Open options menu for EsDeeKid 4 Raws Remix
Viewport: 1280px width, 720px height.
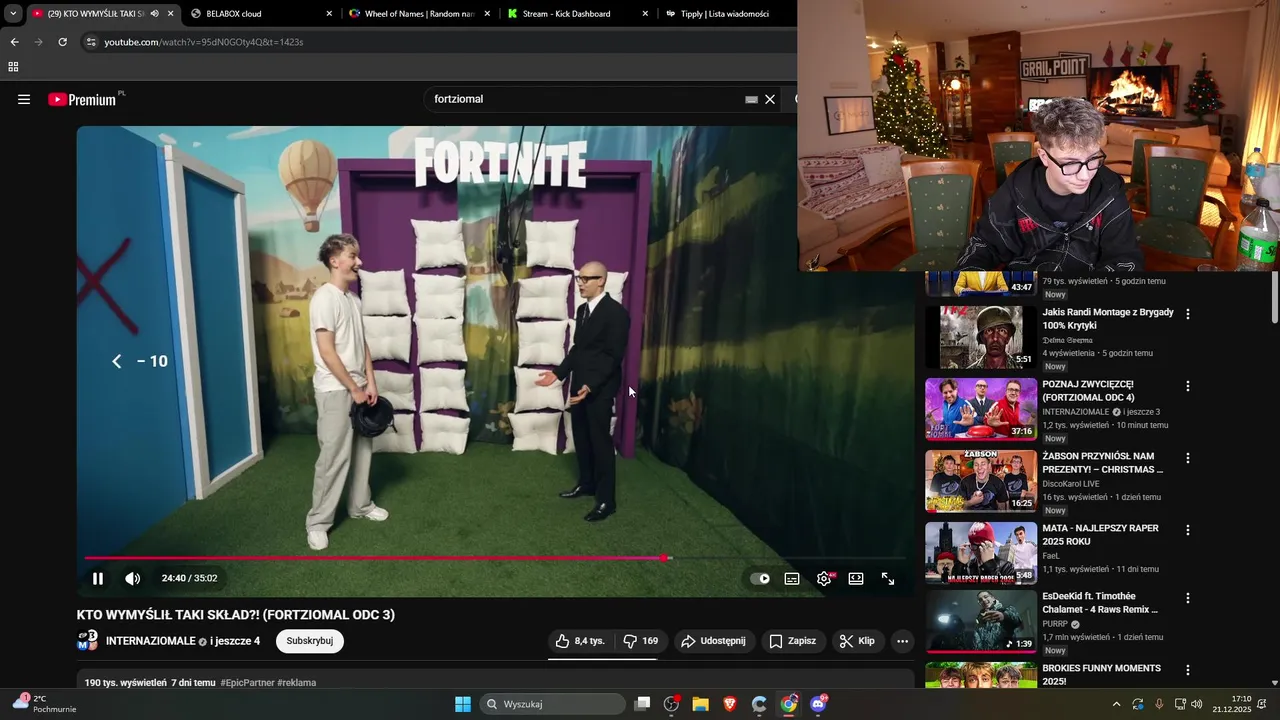point(1188,598)
